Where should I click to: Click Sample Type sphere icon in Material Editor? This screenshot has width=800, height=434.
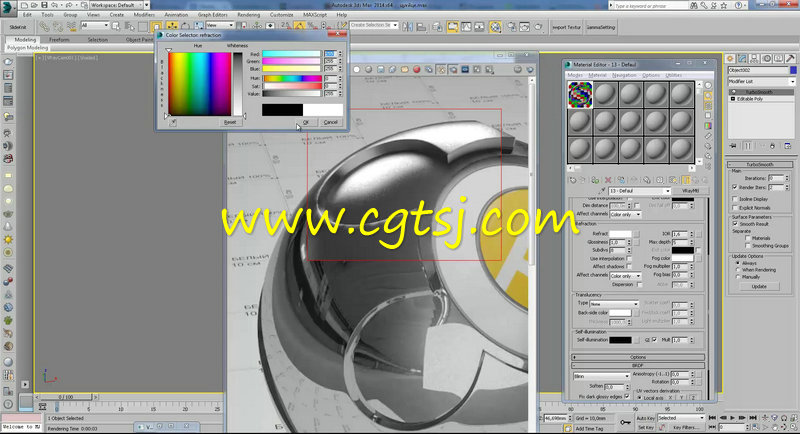708,86
